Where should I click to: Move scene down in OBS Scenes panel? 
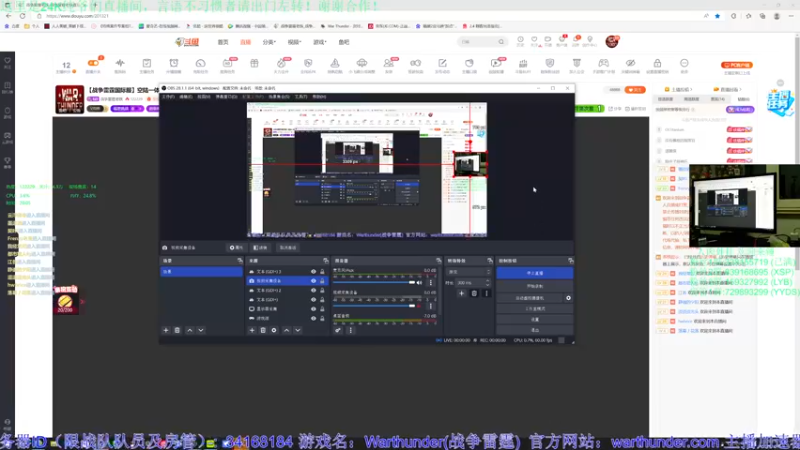point(201,331)
